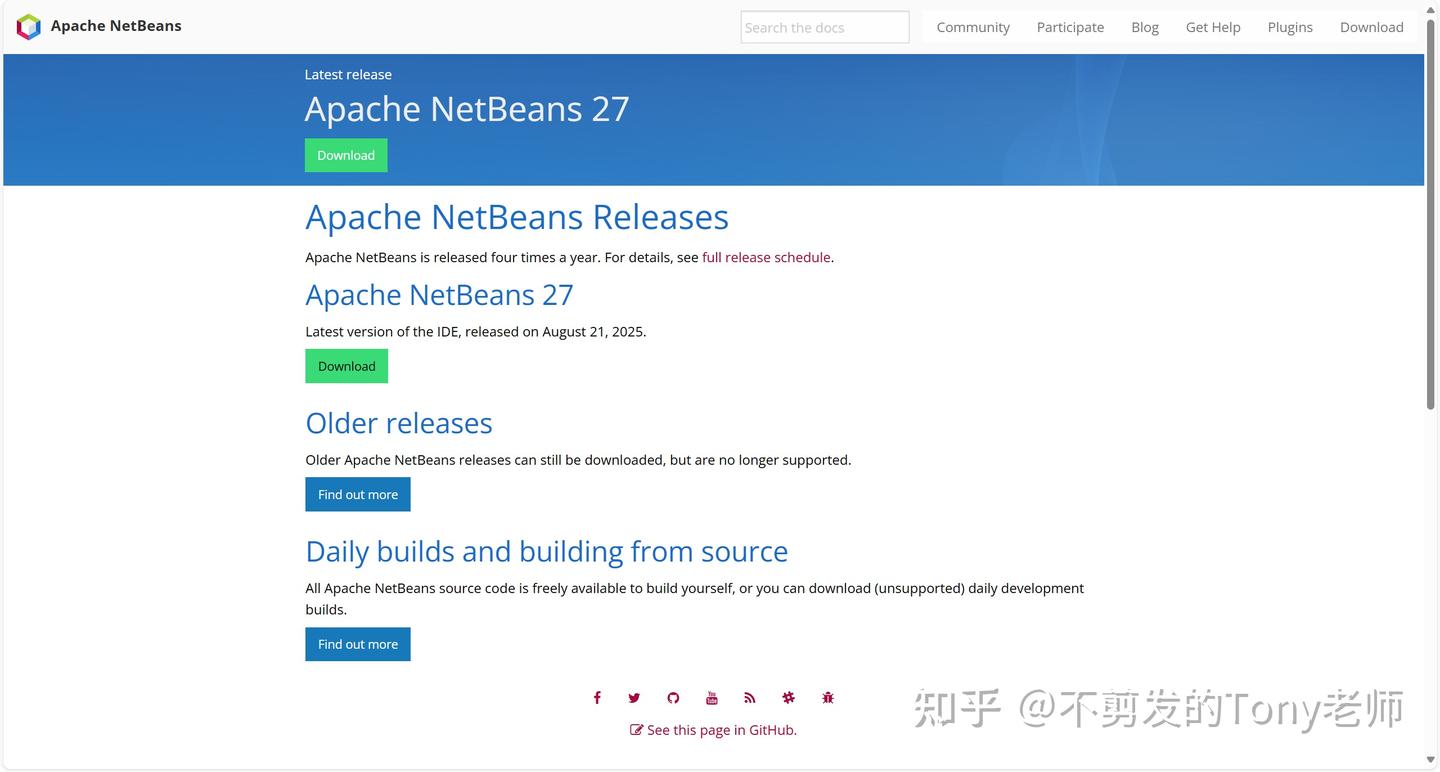Click the page vertical scrollbar thumb
1440x772 pixels.
tap(1431, 214)
